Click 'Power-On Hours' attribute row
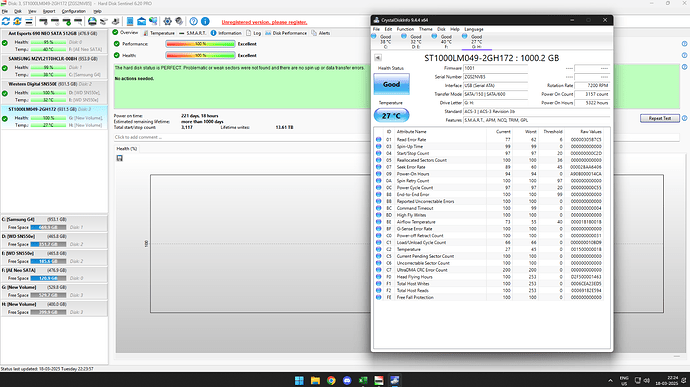This screenshot has height=387, width=690. point(488,174)
